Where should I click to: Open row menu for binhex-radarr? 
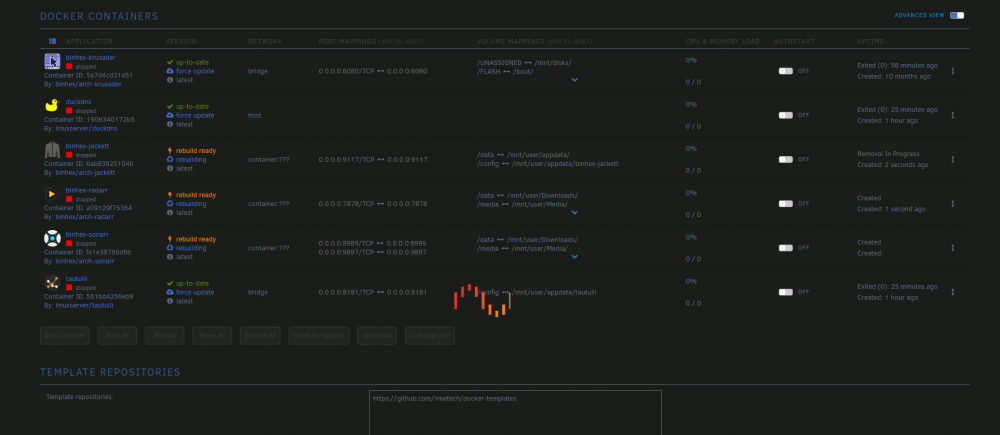click(953, 203)
